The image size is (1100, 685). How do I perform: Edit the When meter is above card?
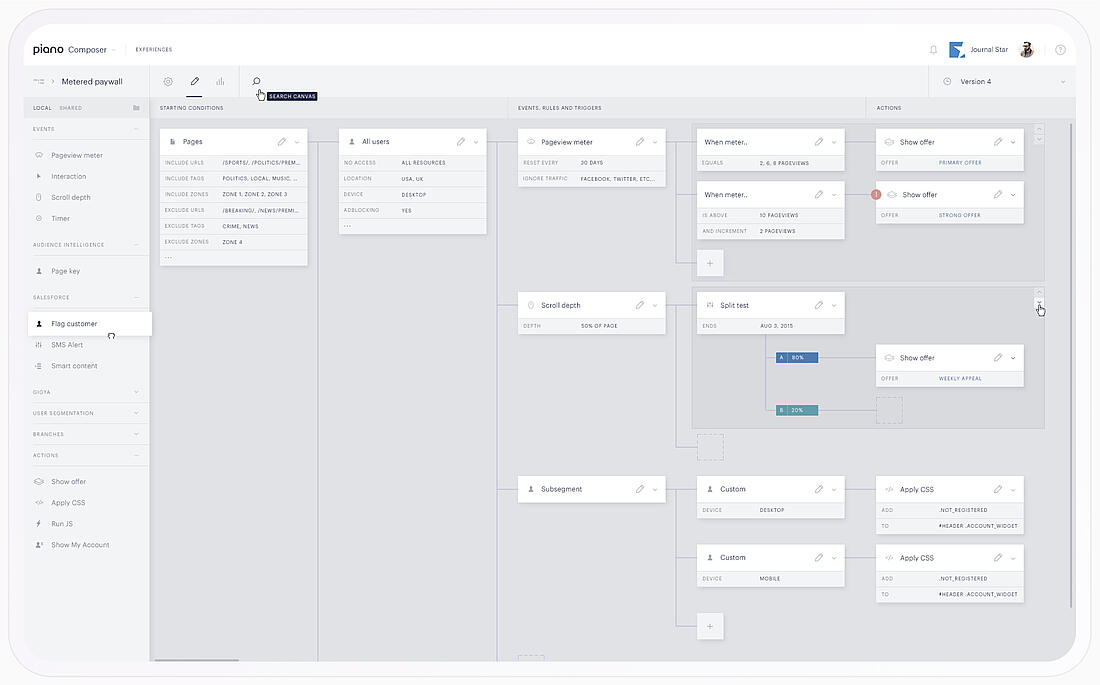tap(819, 194)
